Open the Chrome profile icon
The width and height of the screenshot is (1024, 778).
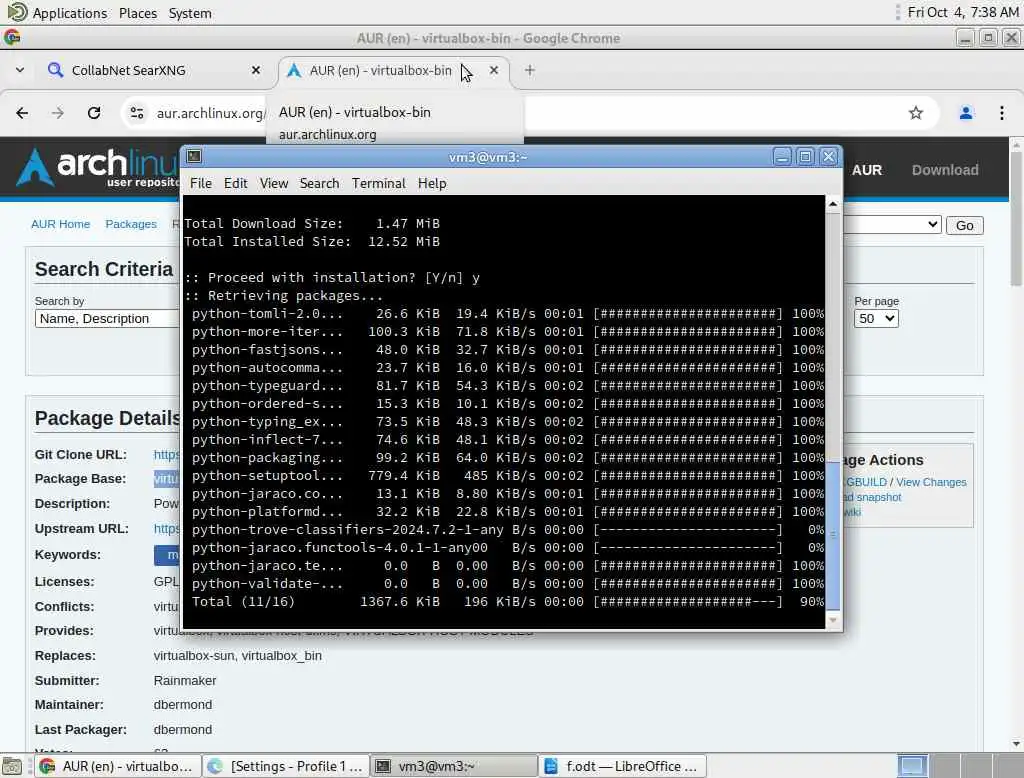pyautogui.click(x=965, y=113)
